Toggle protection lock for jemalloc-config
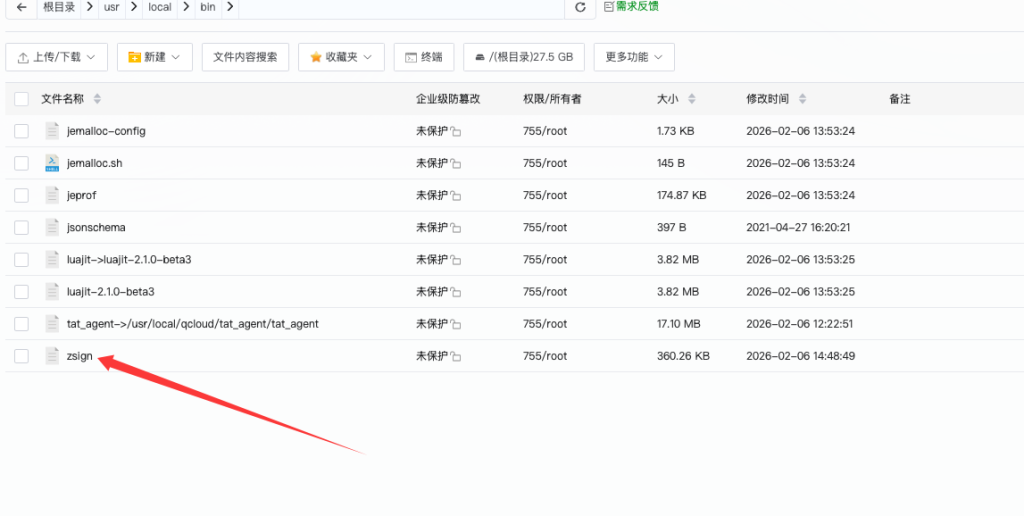1024x516 pixels. (456, 132)
